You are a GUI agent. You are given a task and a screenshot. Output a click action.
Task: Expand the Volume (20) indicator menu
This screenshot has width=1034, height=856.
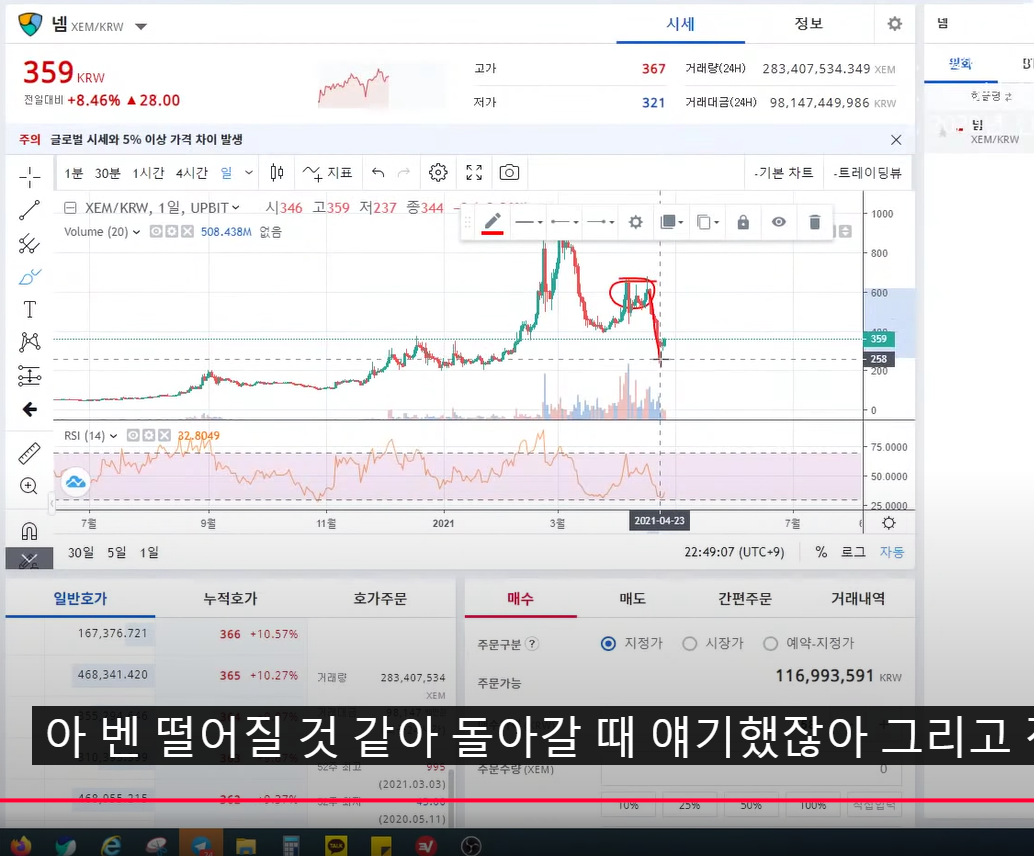137,232
